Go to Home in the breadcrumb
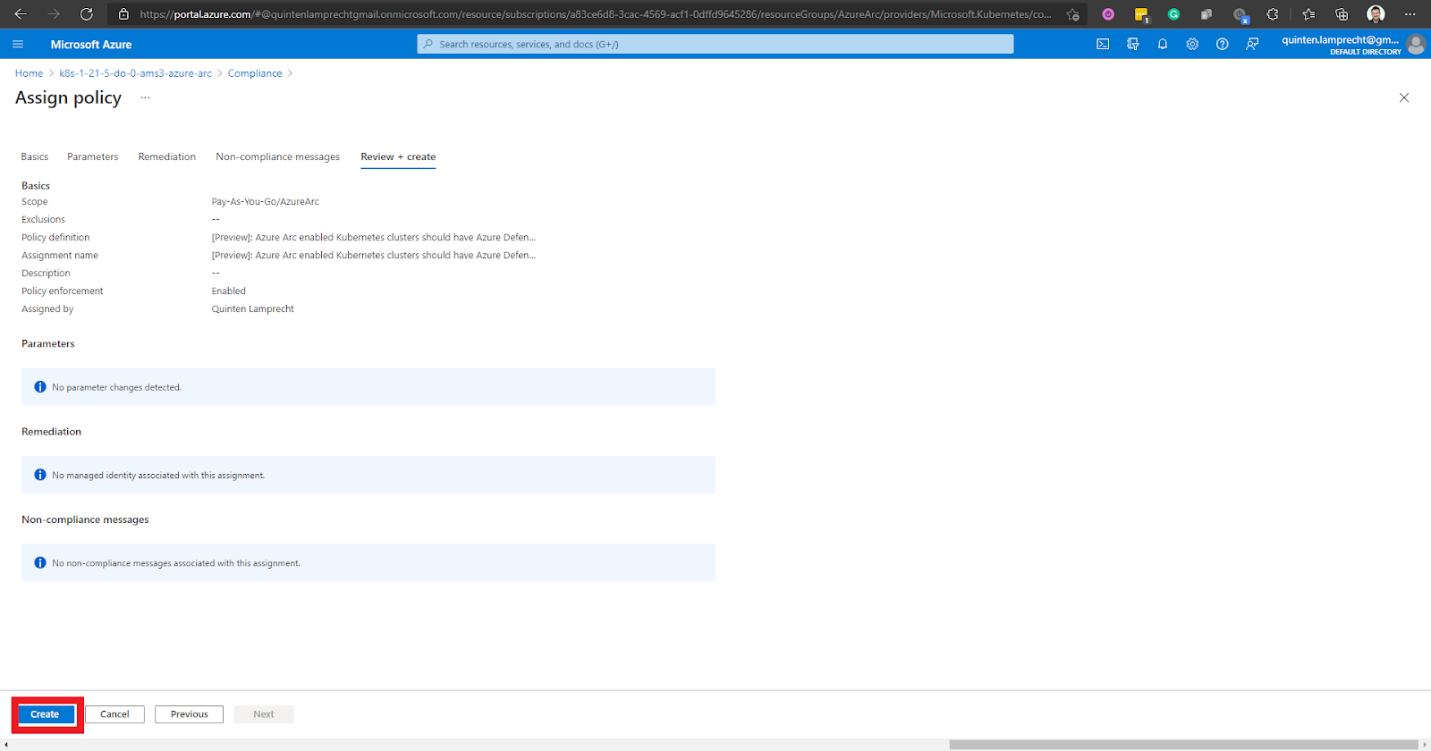1431x751 pixels. (29, 74)
